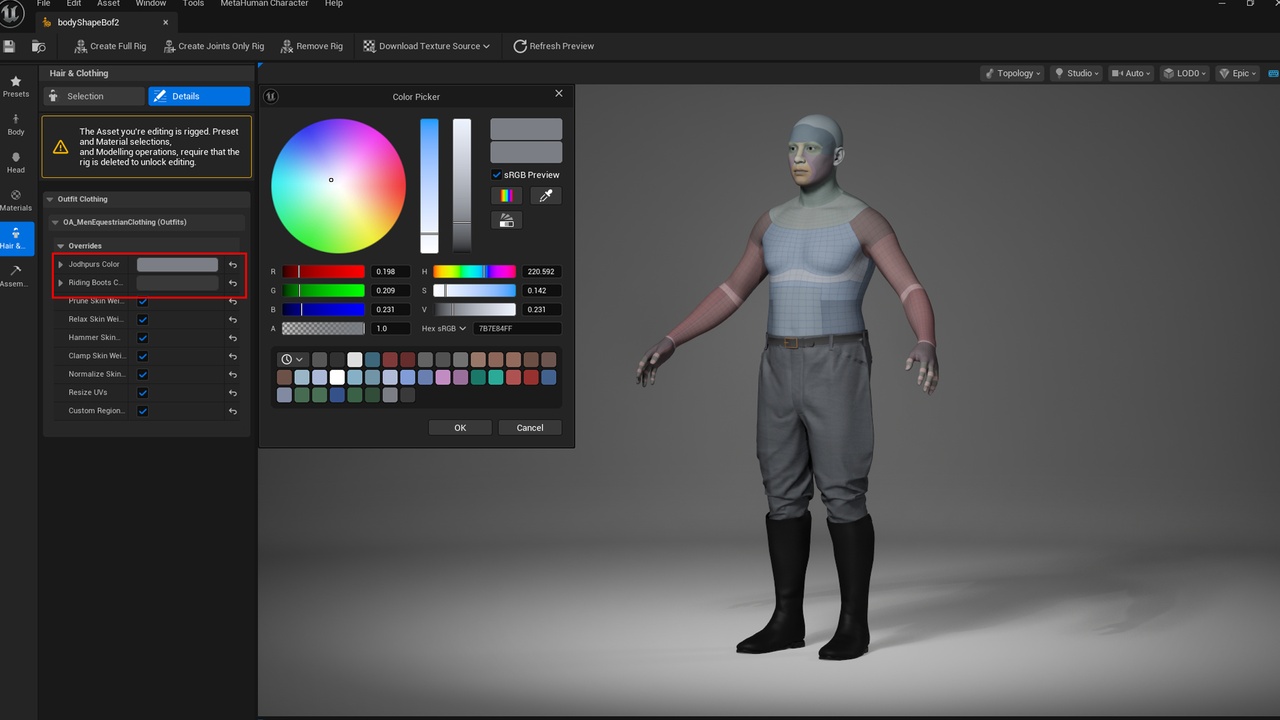Toggle sRGB Preview checkbox
1280x720 pixels.
[496, 174]
